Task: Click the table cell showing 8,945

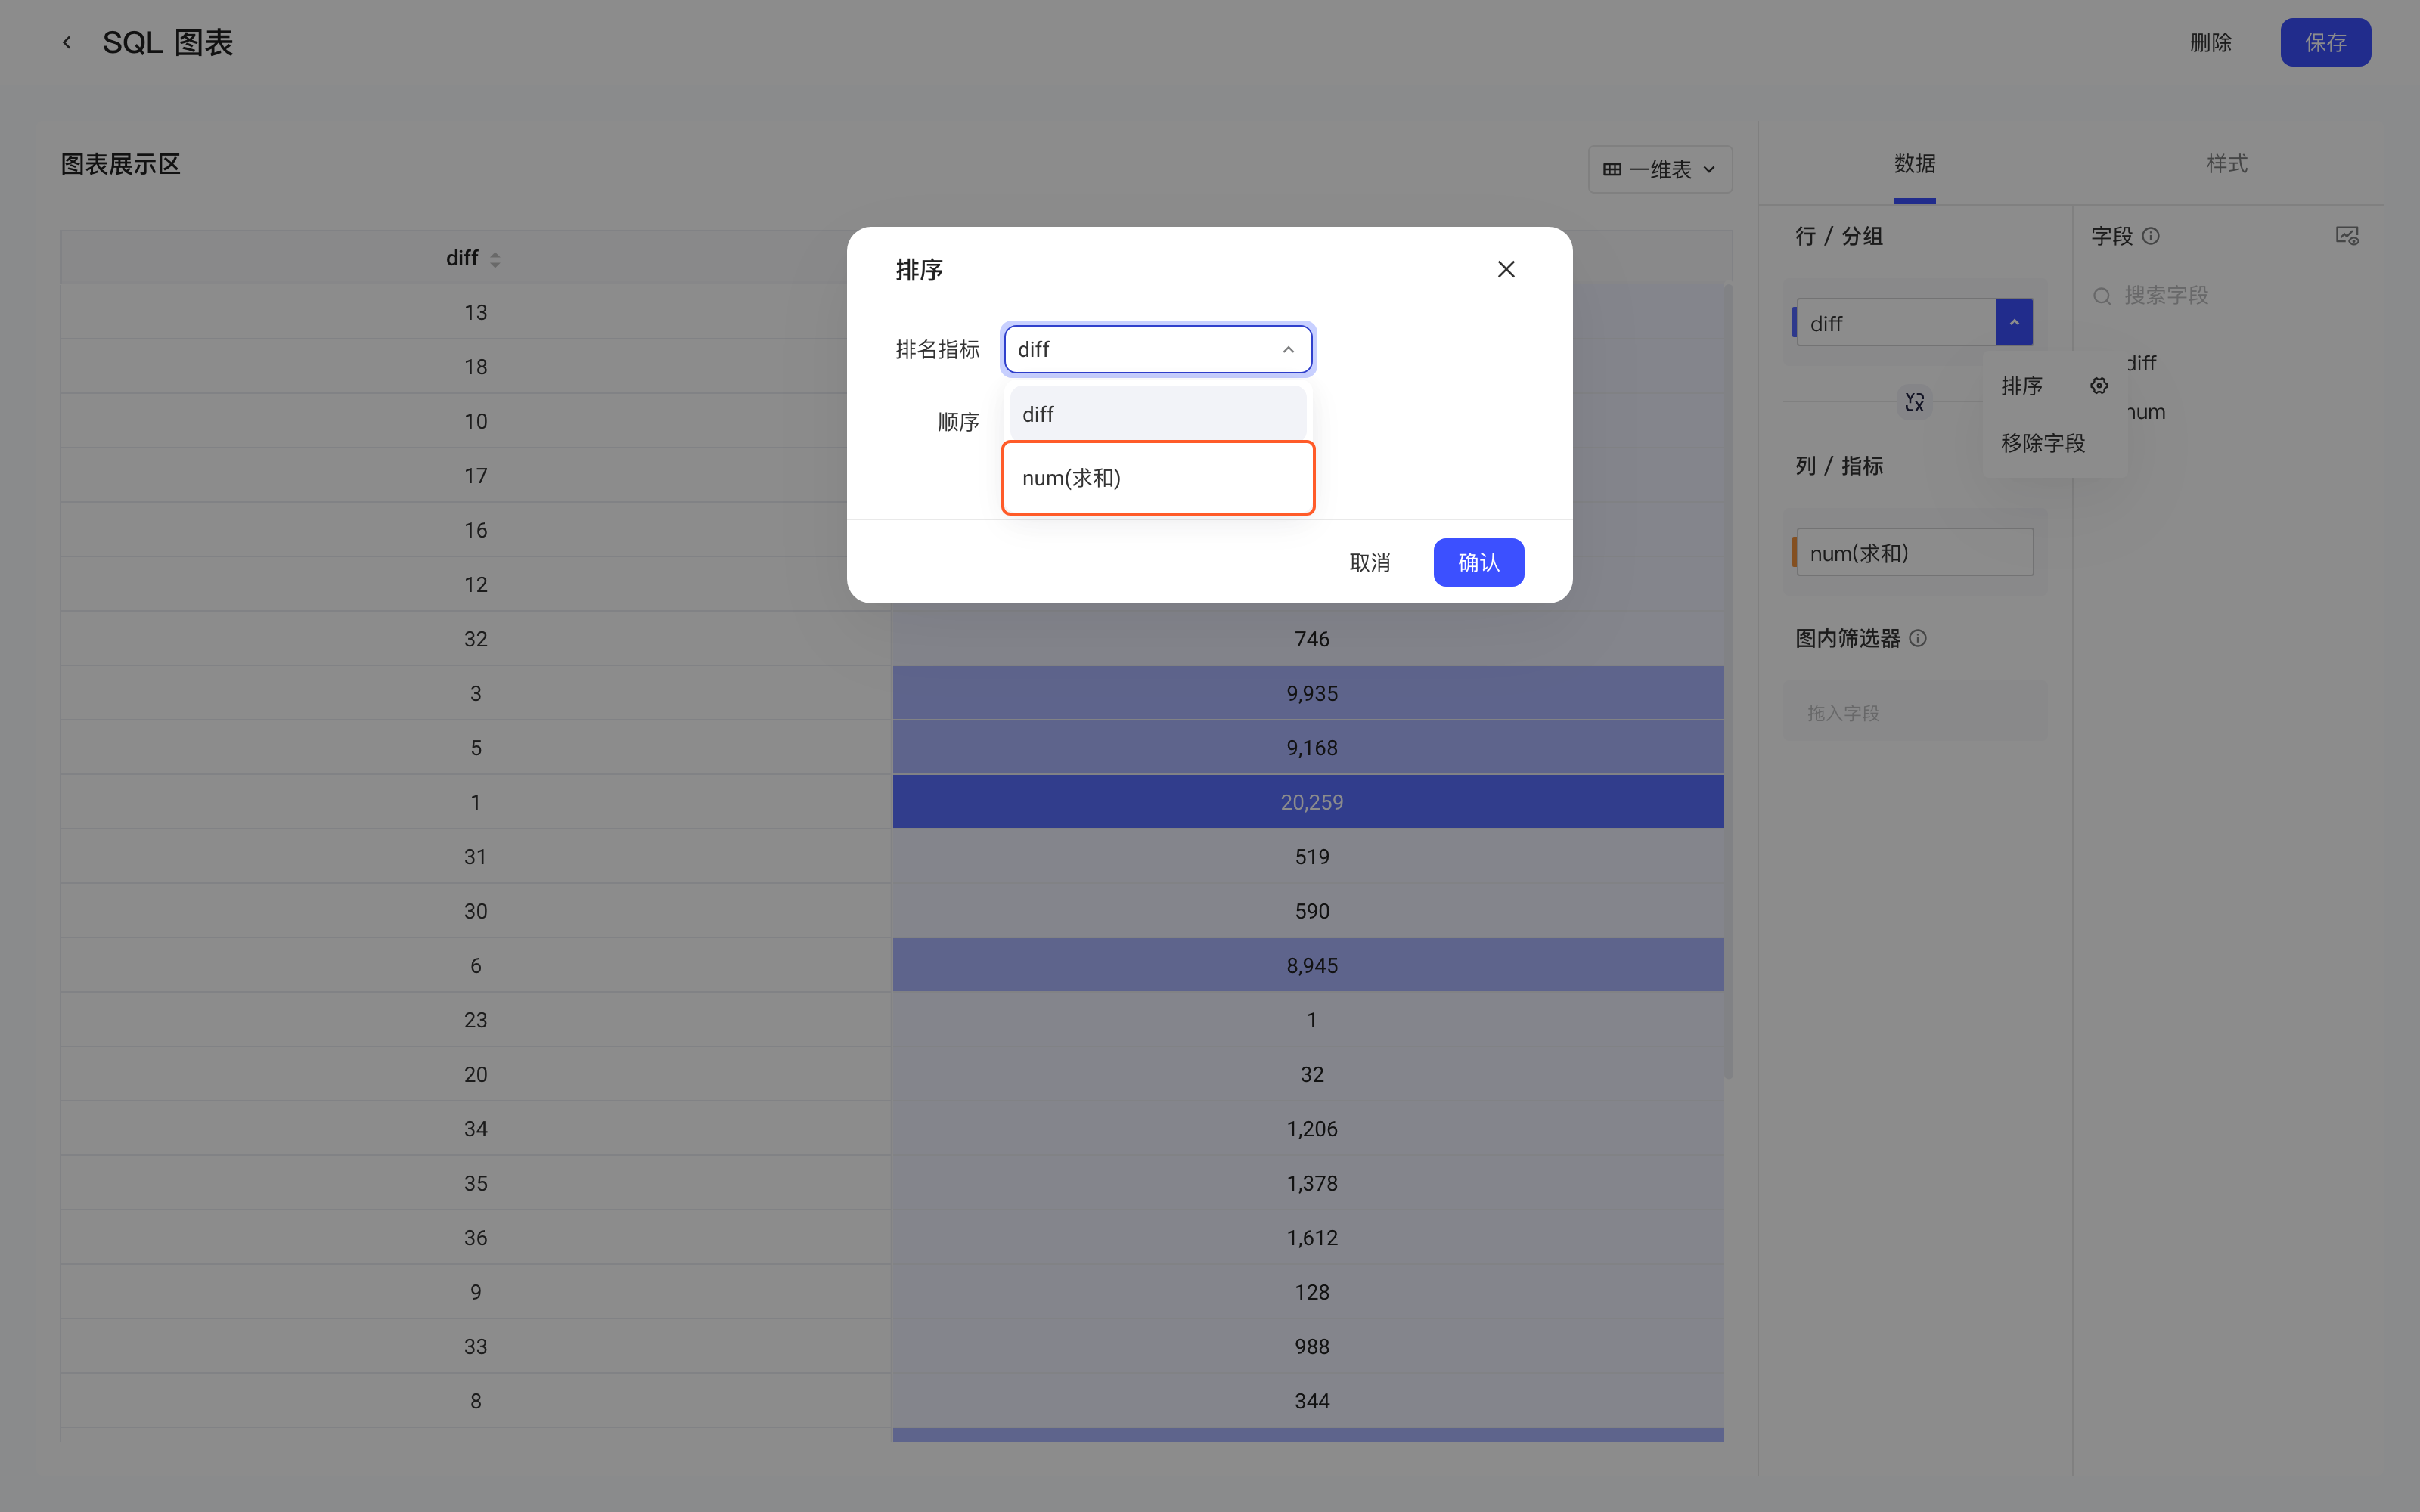Action: pyautogui.click(x=1308, y=965)
